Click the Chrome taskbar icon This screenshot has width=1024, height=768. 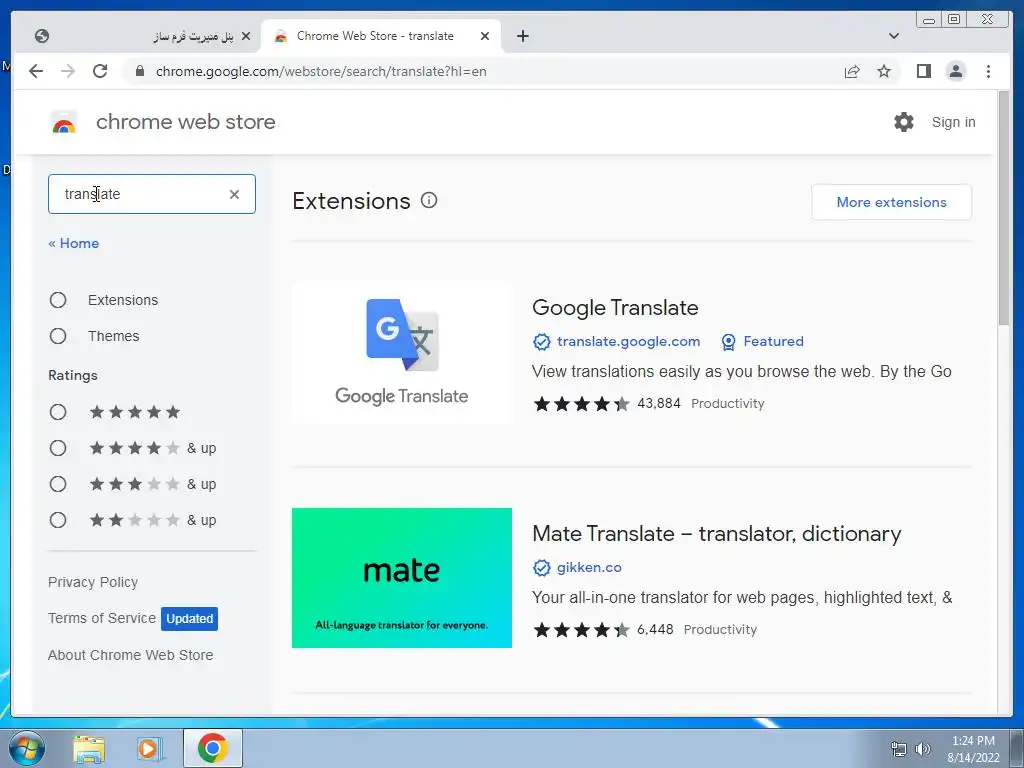(x=212, y=748)
